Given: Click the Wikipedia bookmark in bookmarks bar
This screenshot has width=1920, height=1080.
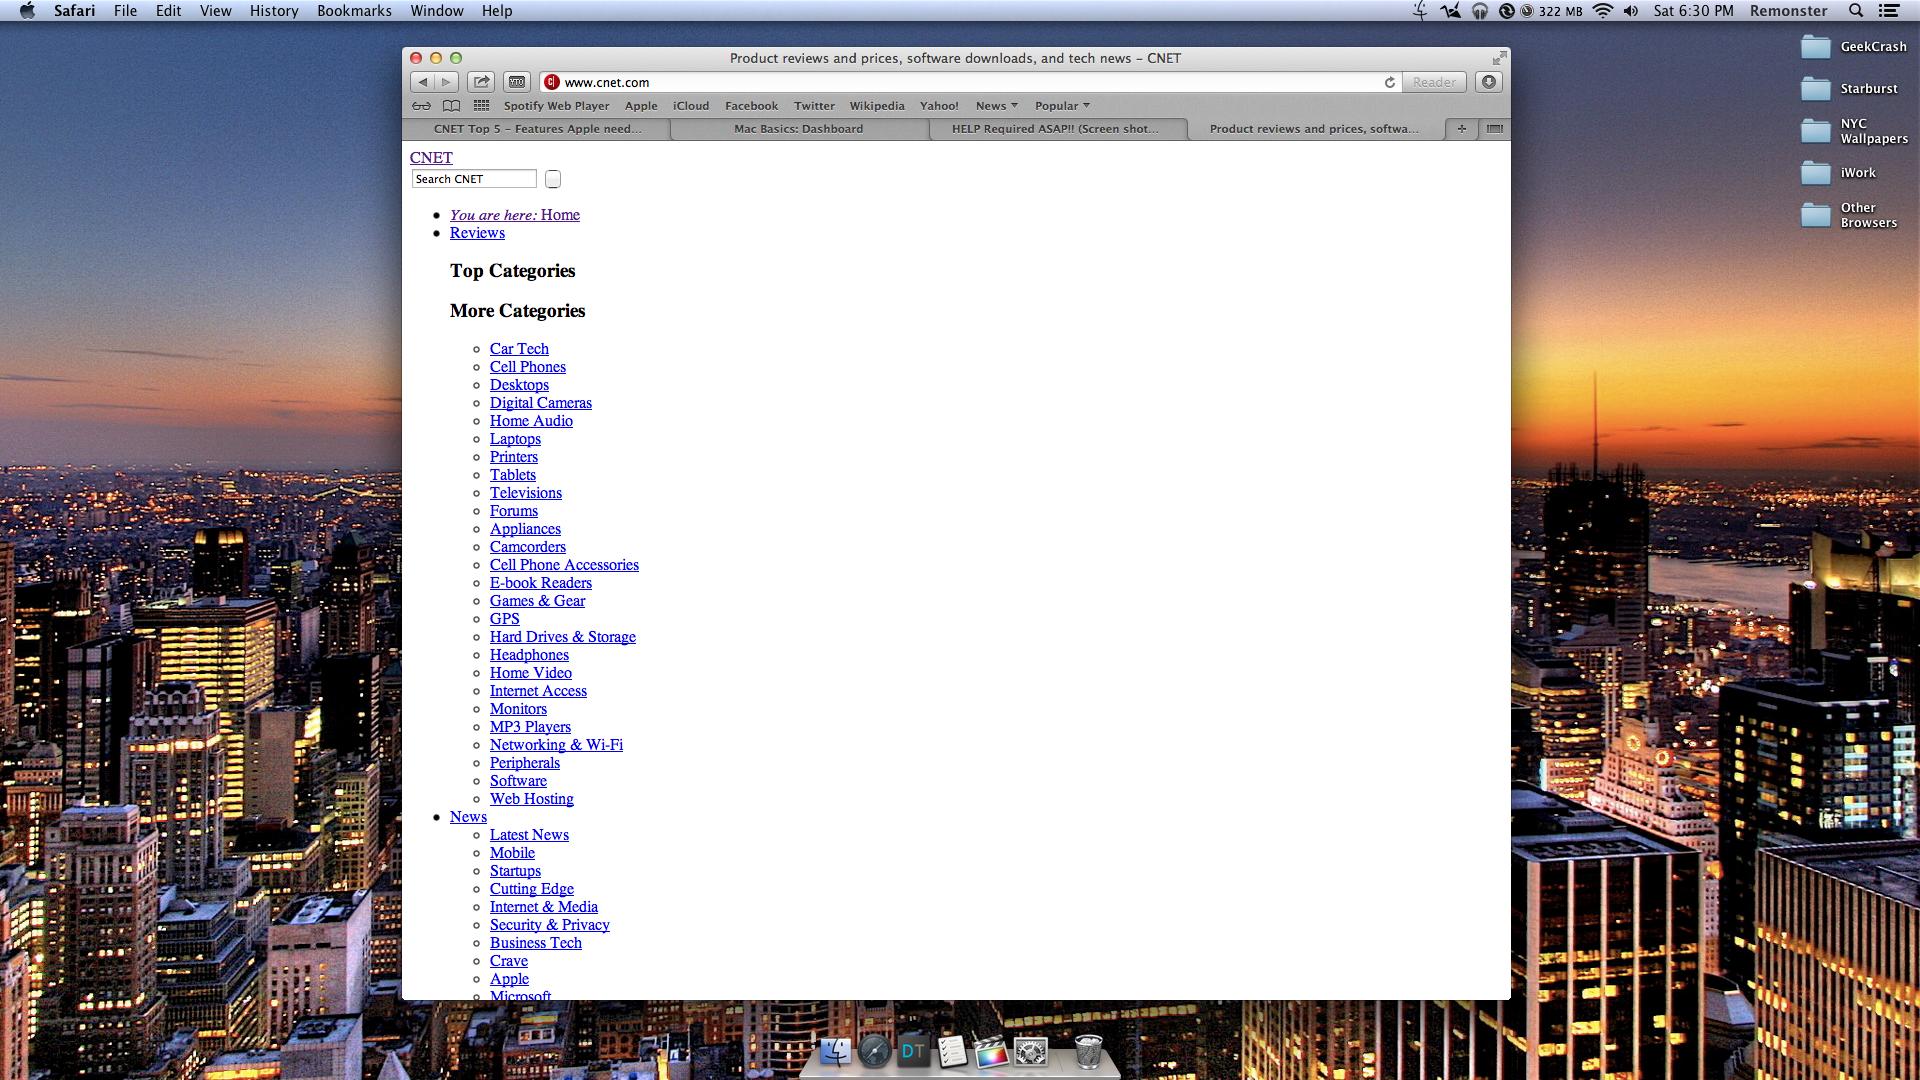Looking at the screenshot, I should 876,106.
